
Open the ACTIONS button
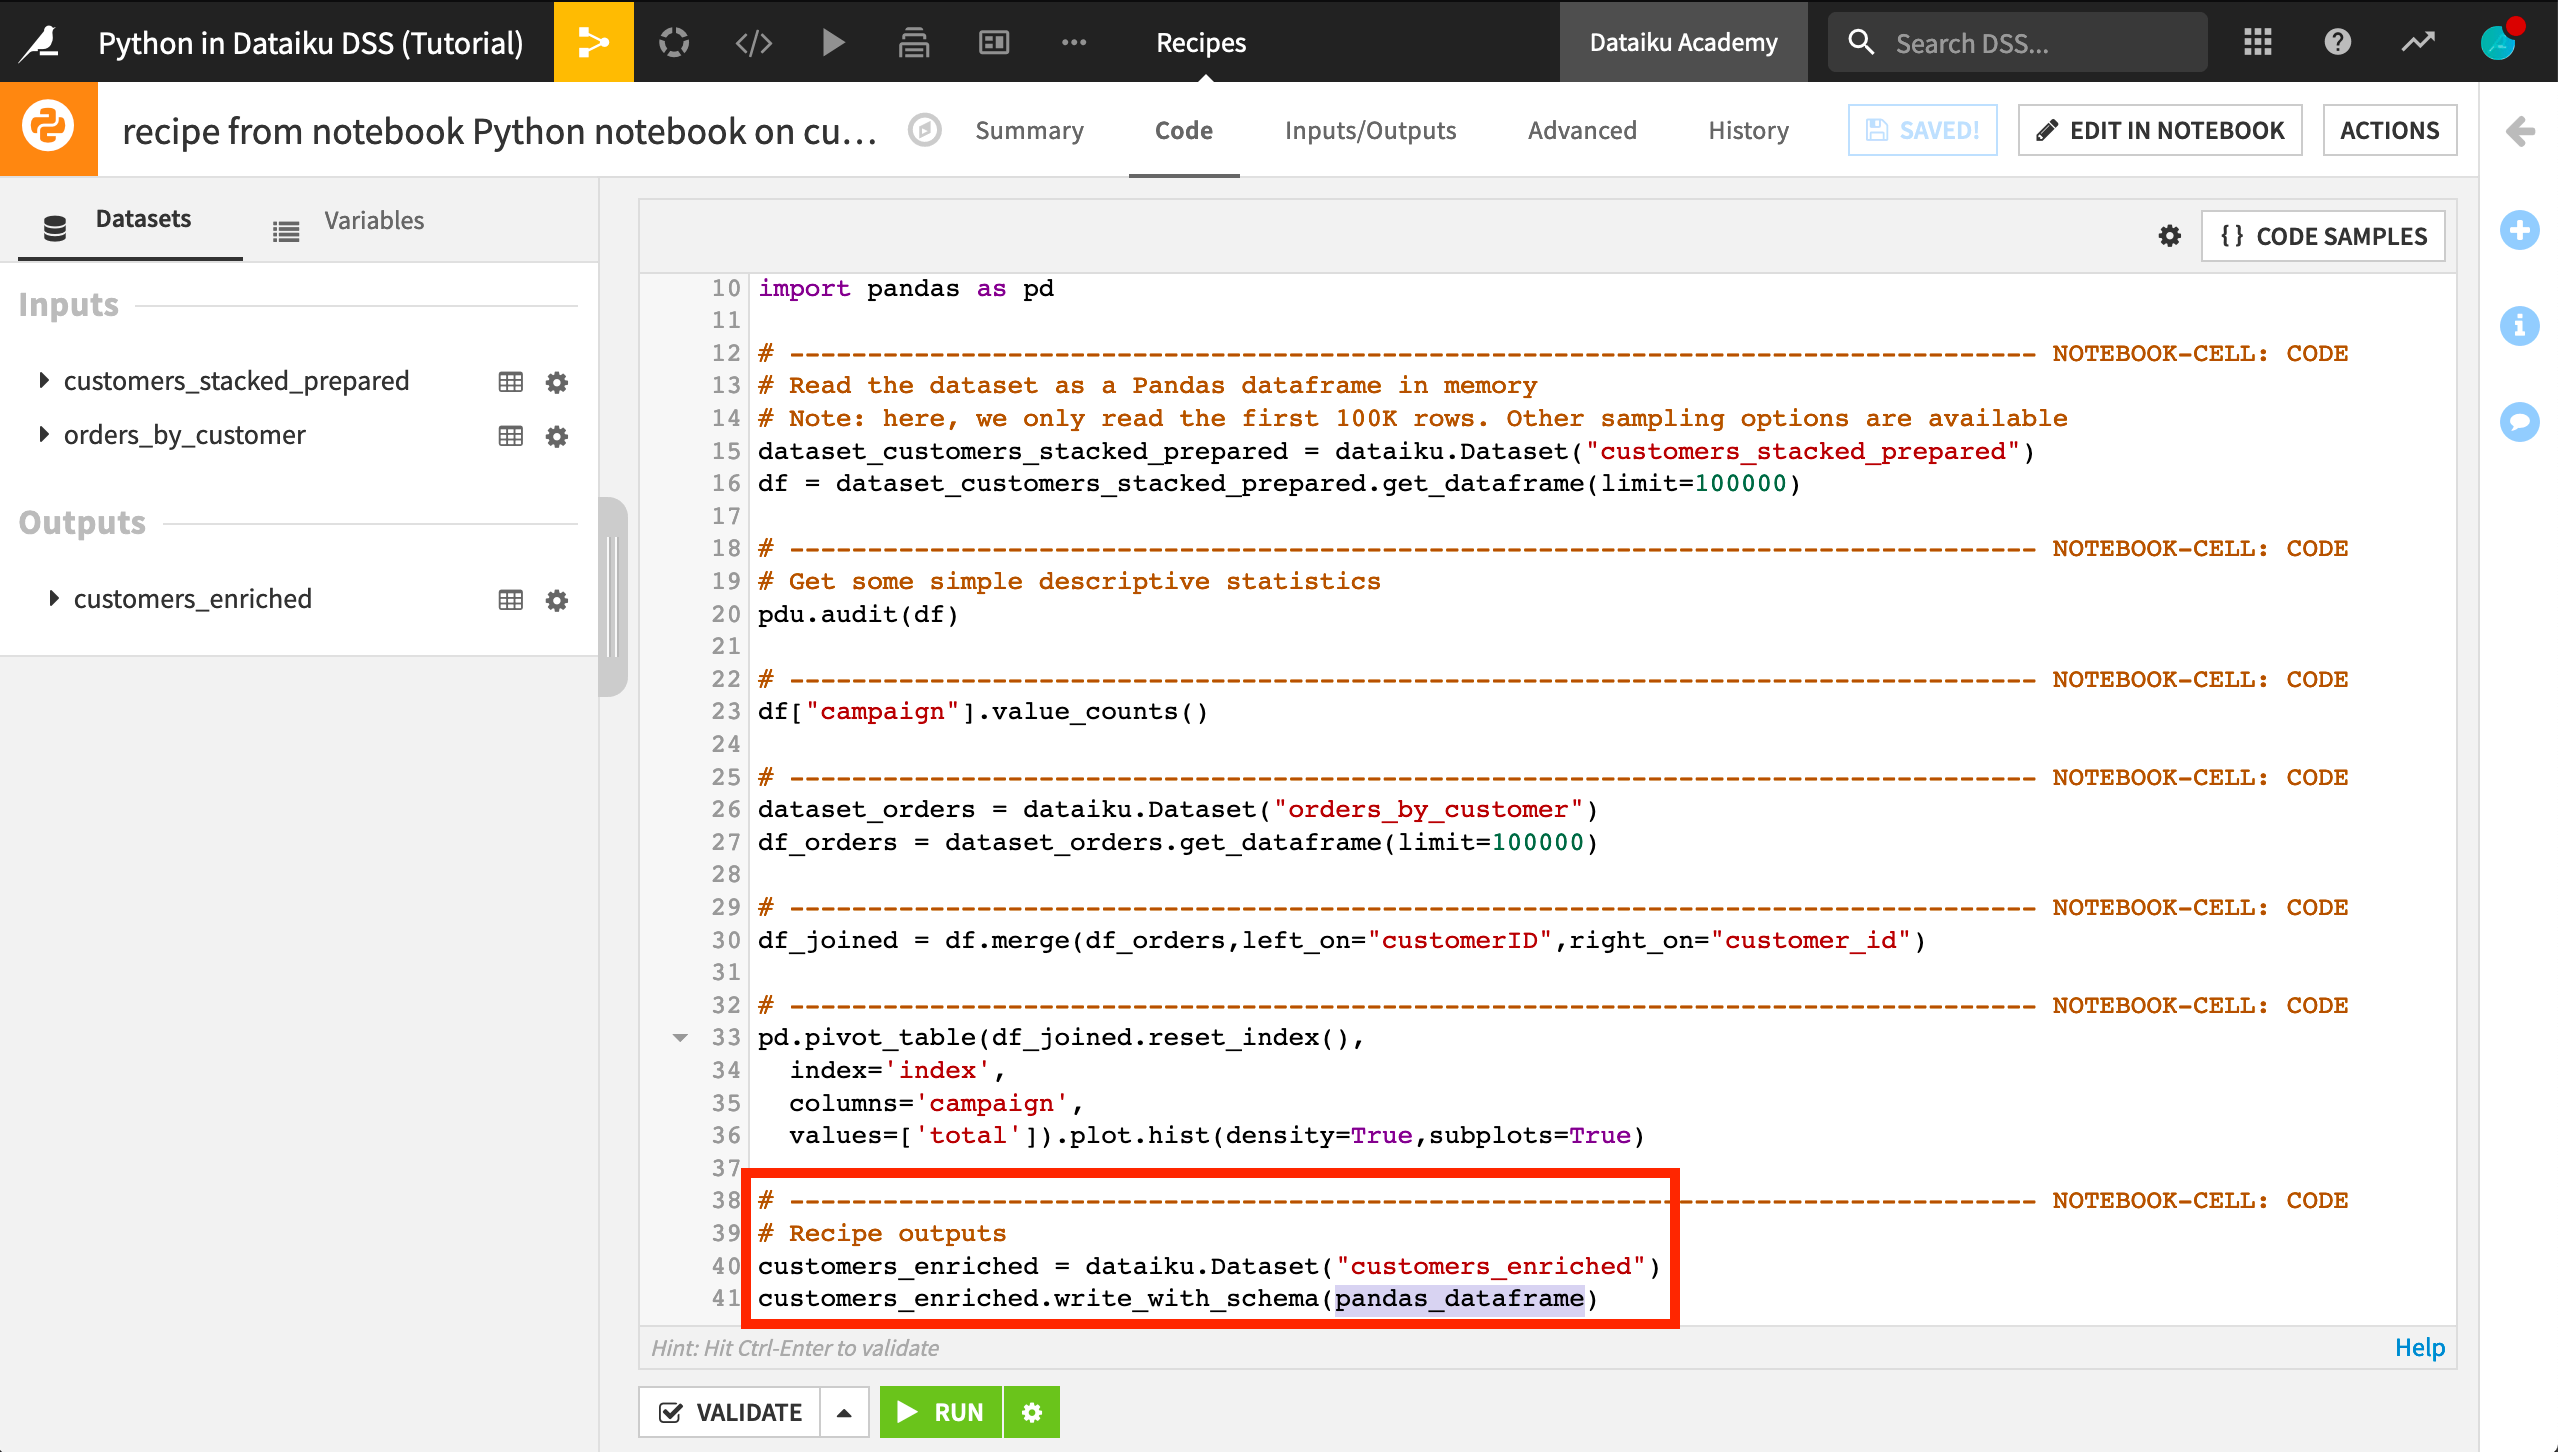2389,130
